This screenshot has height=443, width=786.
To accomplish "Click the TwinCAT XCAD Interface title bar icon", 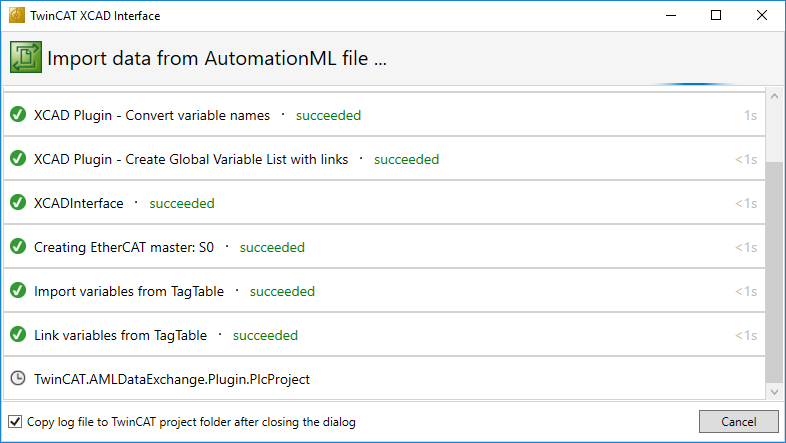I will point(17,15).
